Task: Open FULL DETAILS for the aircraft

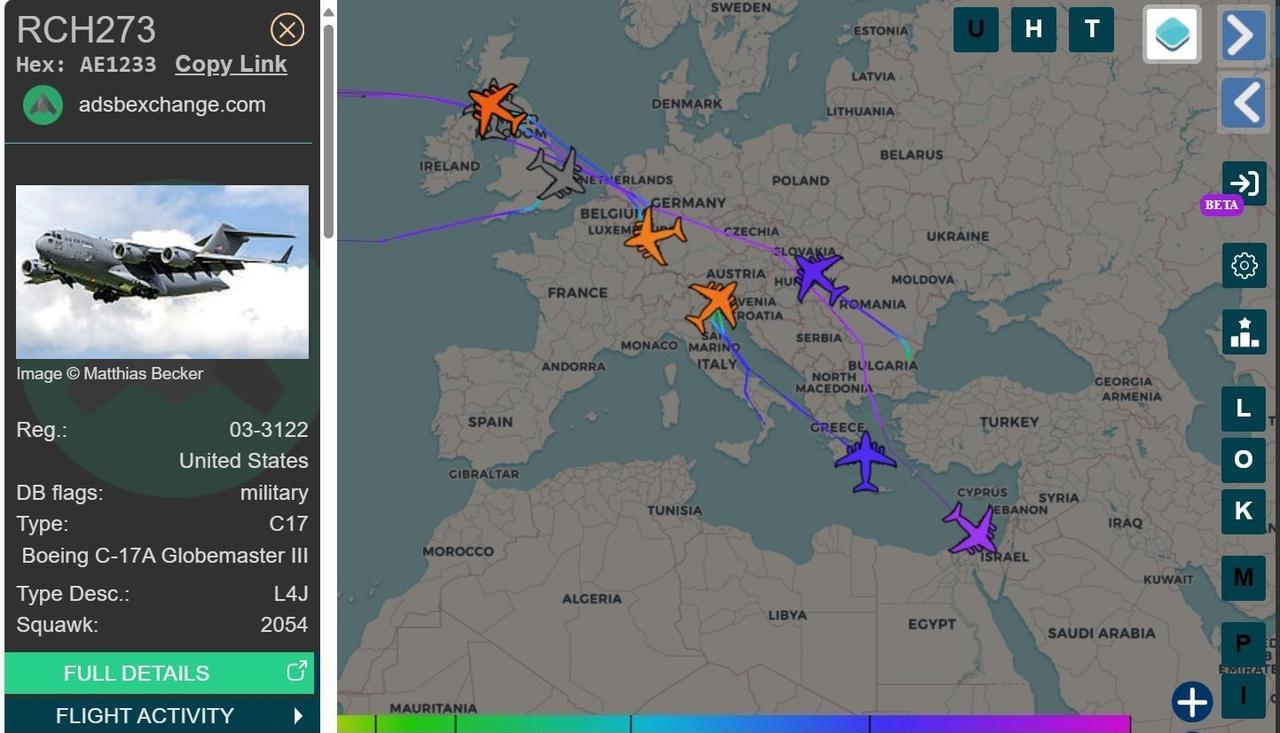Action: pyautogui.click(x=160, y=673)
